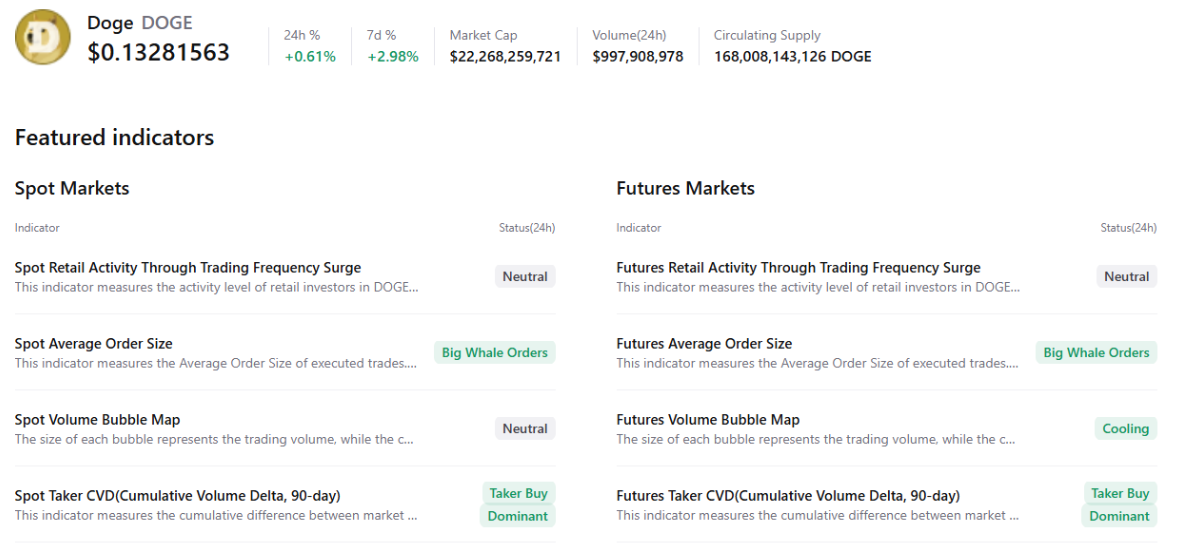Image resolution: width=1204 pixels, height=549 pixels.
Task: Click Futures Markets Big Whale Orders badge
Action: (1096, 353)
